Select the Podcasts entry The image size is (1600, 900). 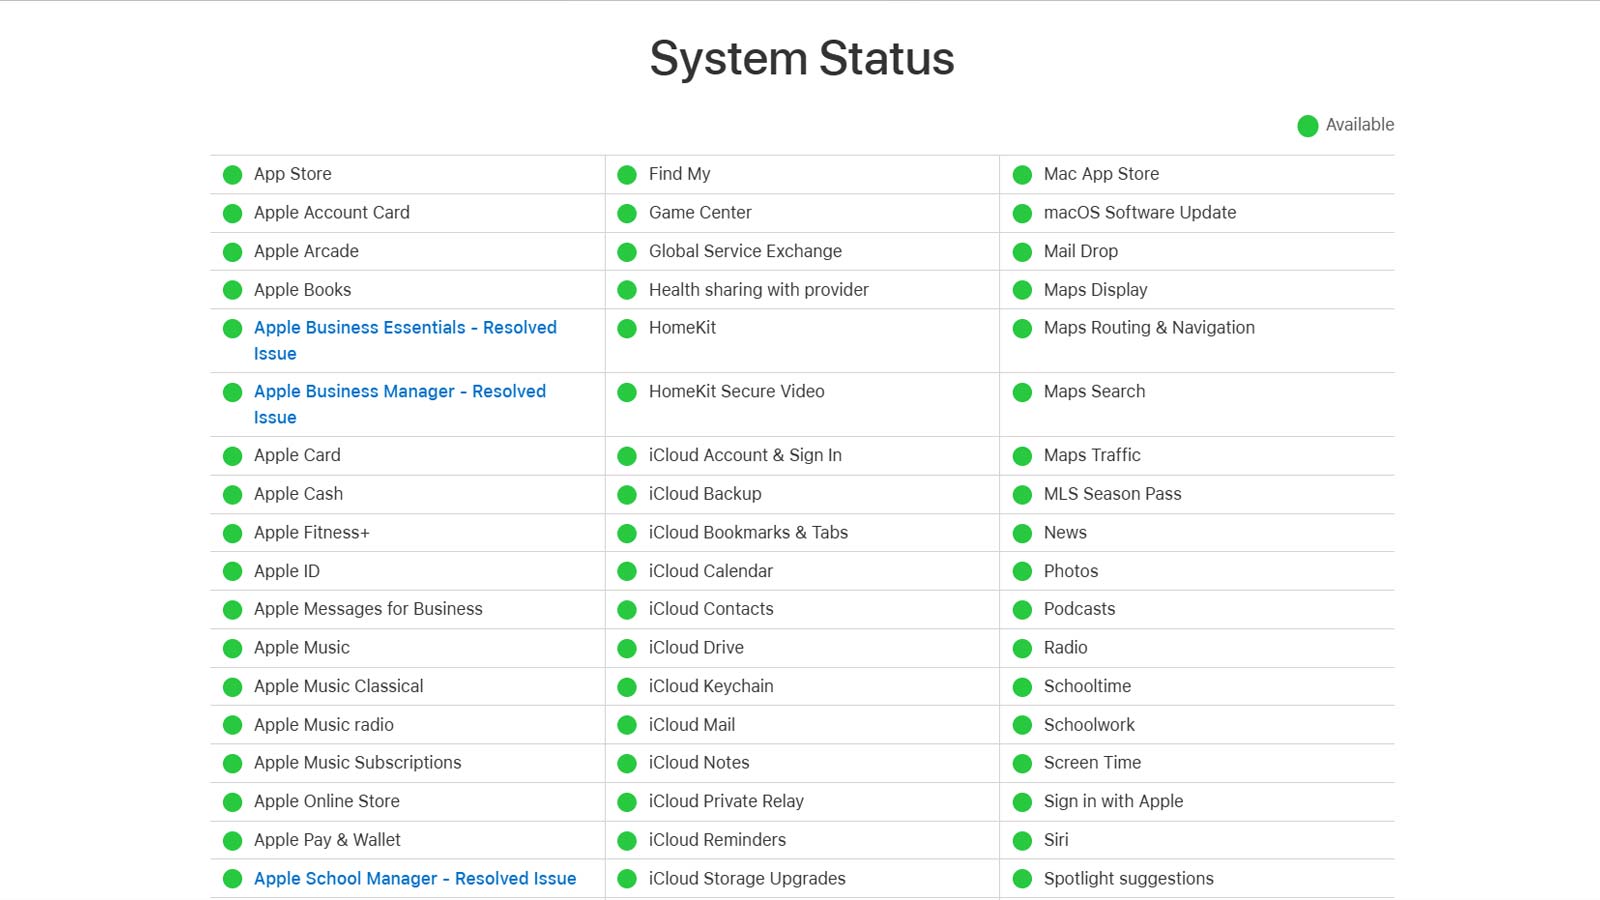(1079, 609)
